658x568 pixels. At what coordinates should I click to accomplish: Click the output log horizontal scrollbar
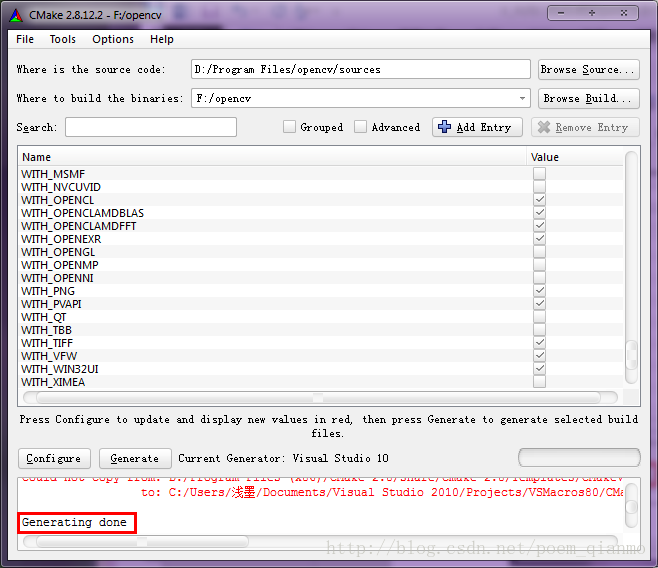pyautogui.click(x=320, y=541)
